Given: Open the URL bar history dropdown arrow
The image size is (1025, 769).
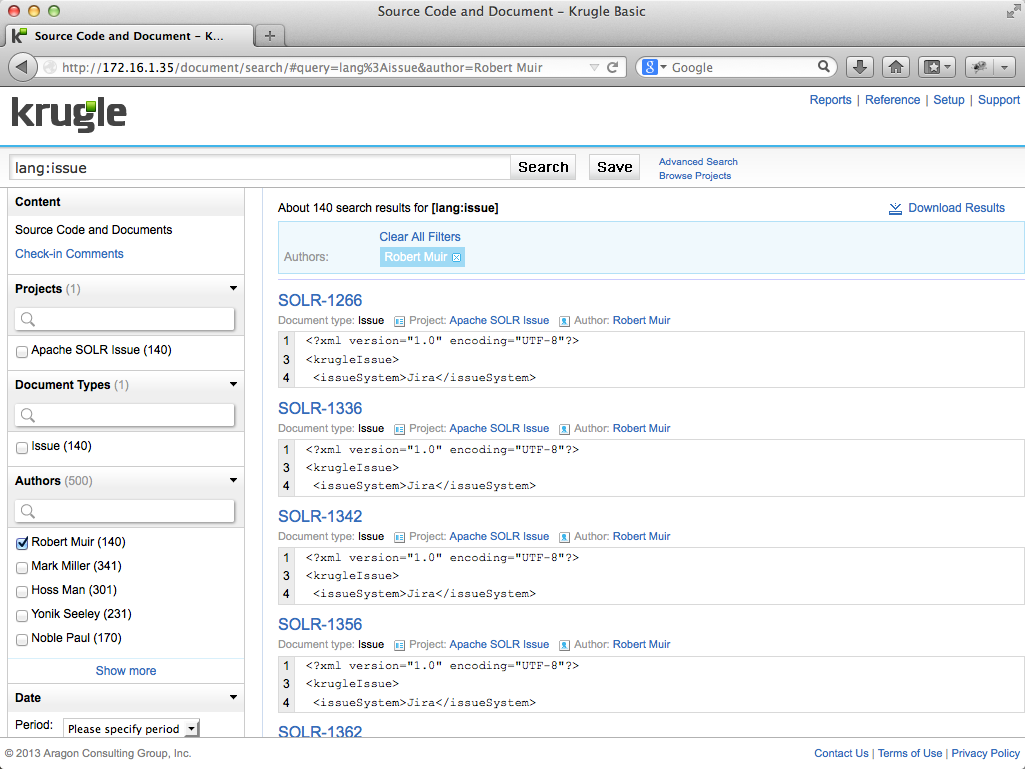Looking at the screenshot, I should coord(594,67).
